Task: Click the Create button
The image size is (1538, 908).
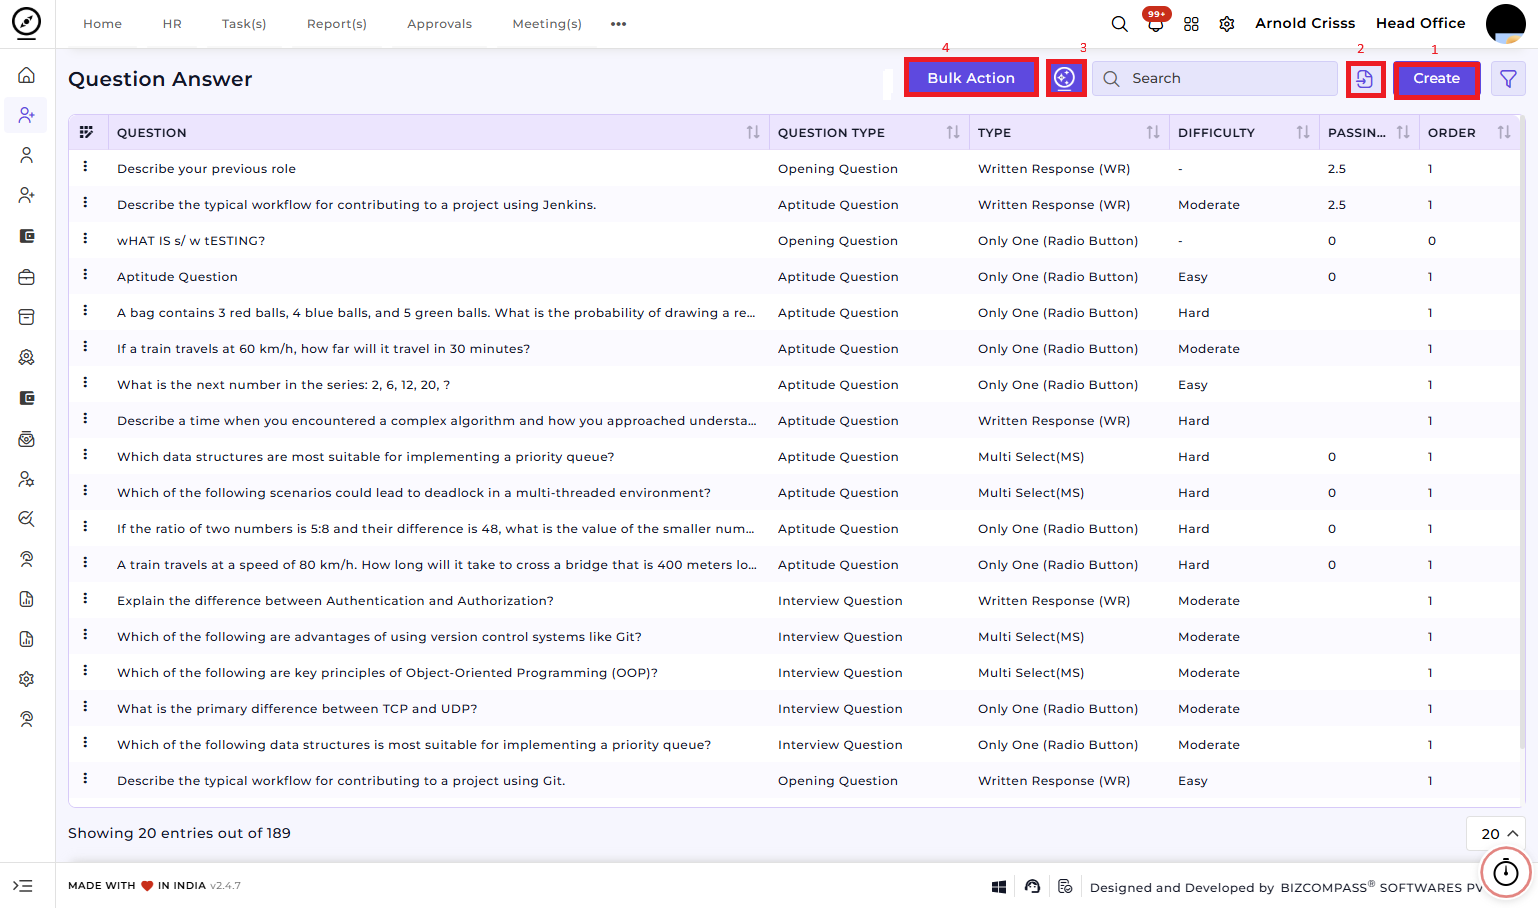Action: pos(1436,78)
